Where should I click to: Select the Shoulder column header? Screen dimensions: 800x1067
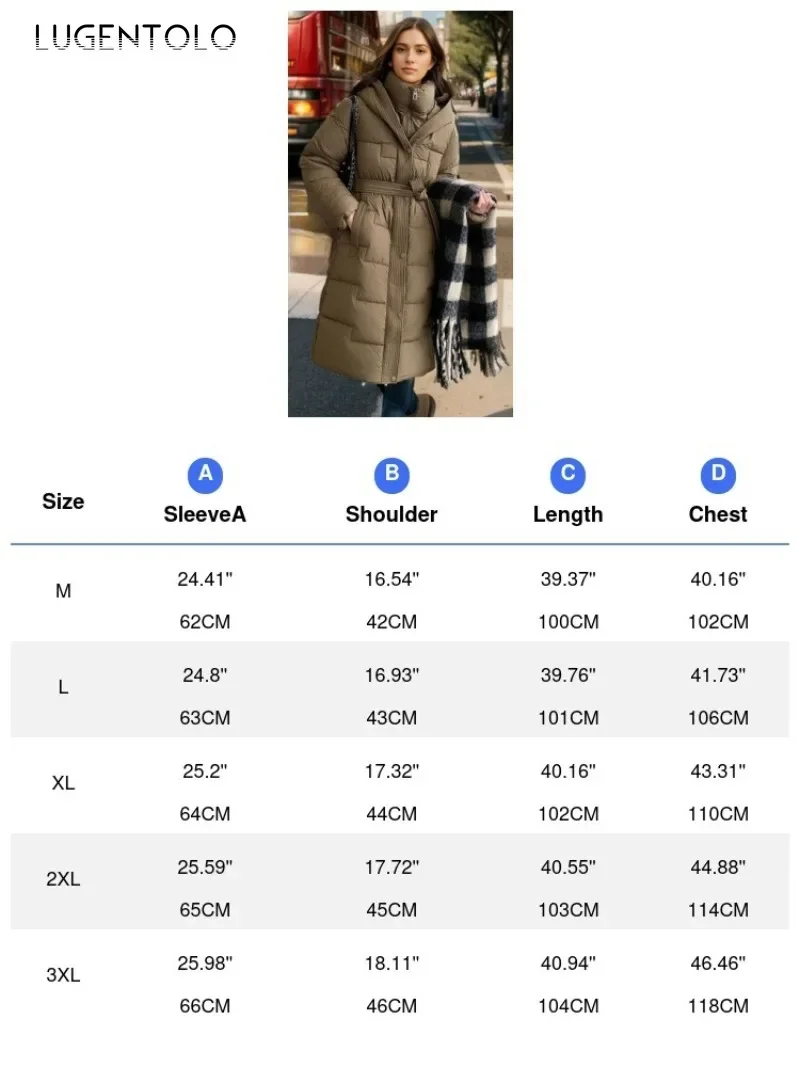[392, 514]
